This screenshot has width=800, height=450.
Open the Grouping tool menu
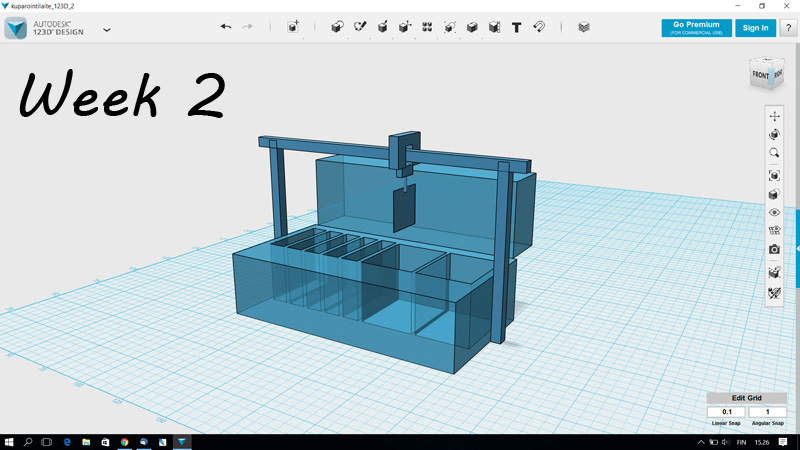click(449, 27)
